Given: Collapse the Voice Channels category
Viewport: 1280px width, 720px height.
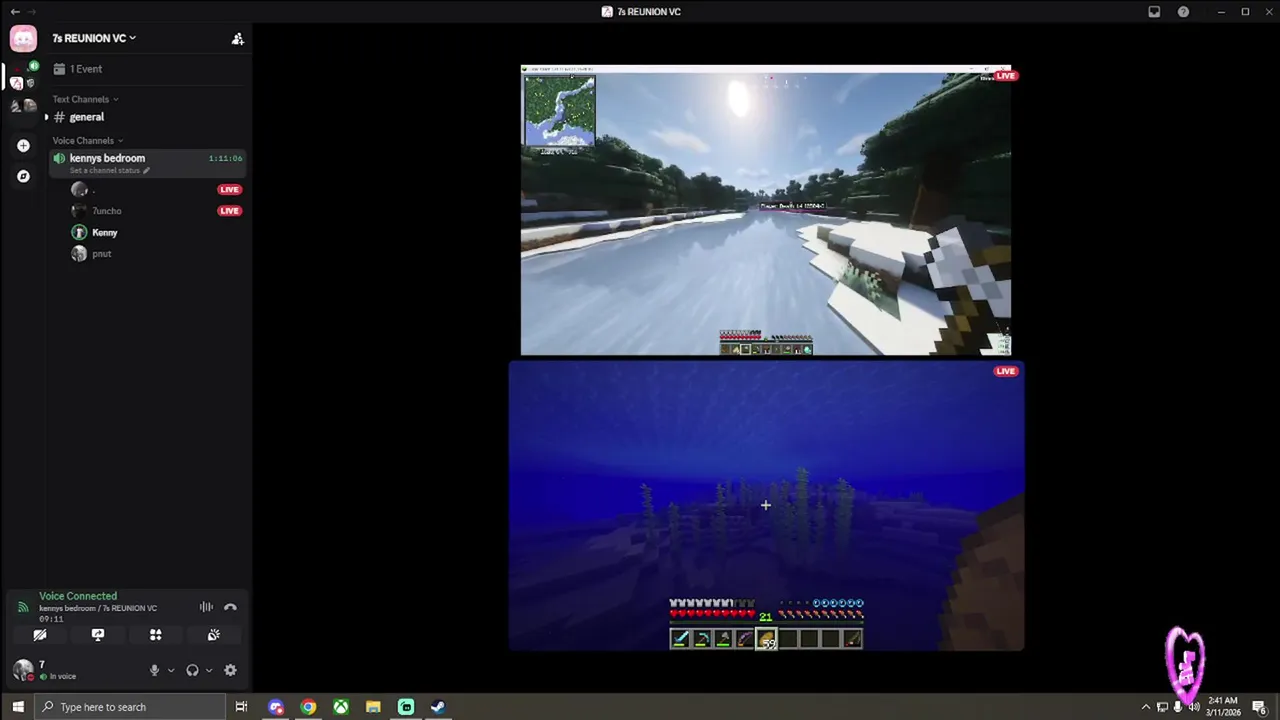Looking at the screenshot, I should (x=88, y=141).
